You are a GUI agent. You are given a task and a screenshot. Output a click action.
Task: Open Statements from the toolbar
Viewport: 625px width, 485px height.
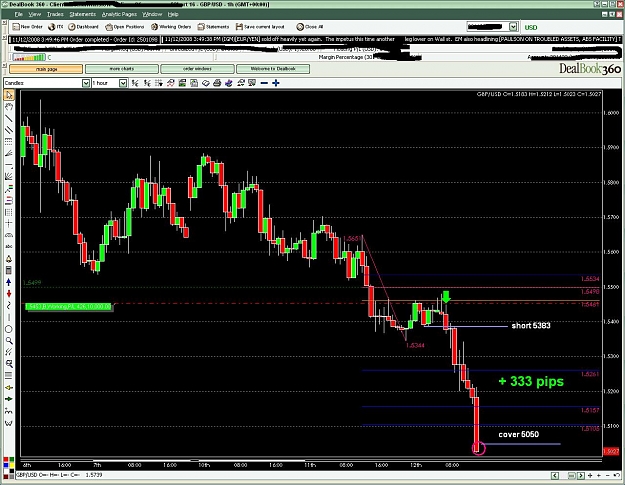[x=213, y=27]
